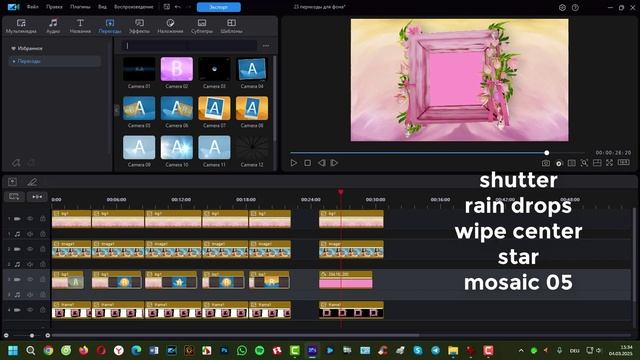
Task: Open the Правка menu
Action: [x=54, y=7]
